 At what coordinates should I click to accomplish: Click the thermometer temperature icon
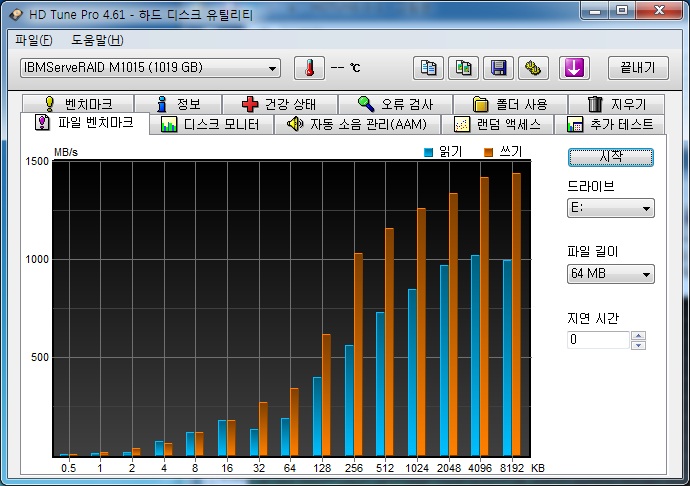[x=309, y=68]
